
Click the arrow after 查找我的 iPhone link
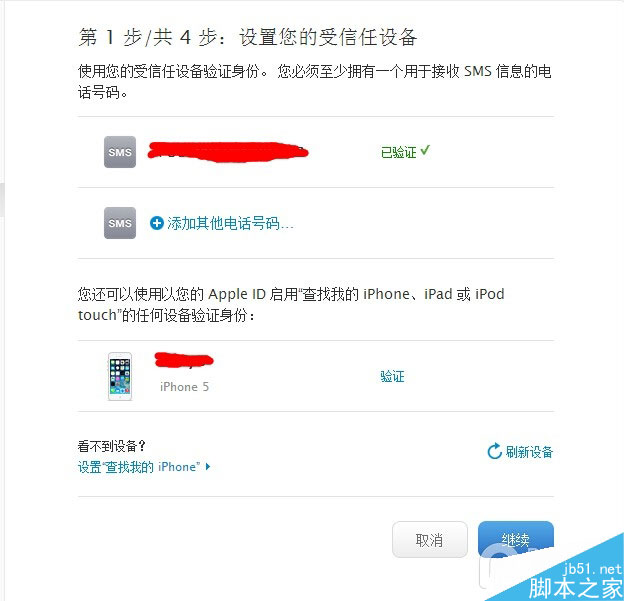point(208,466)
